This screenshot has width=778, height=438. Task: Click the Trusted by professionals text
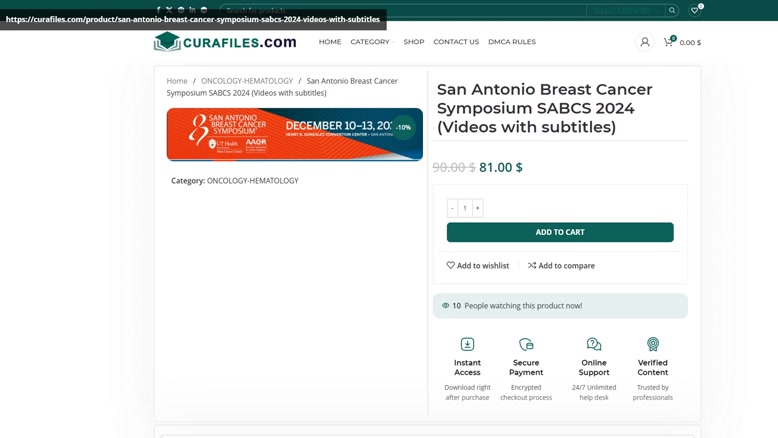point(652,392)
